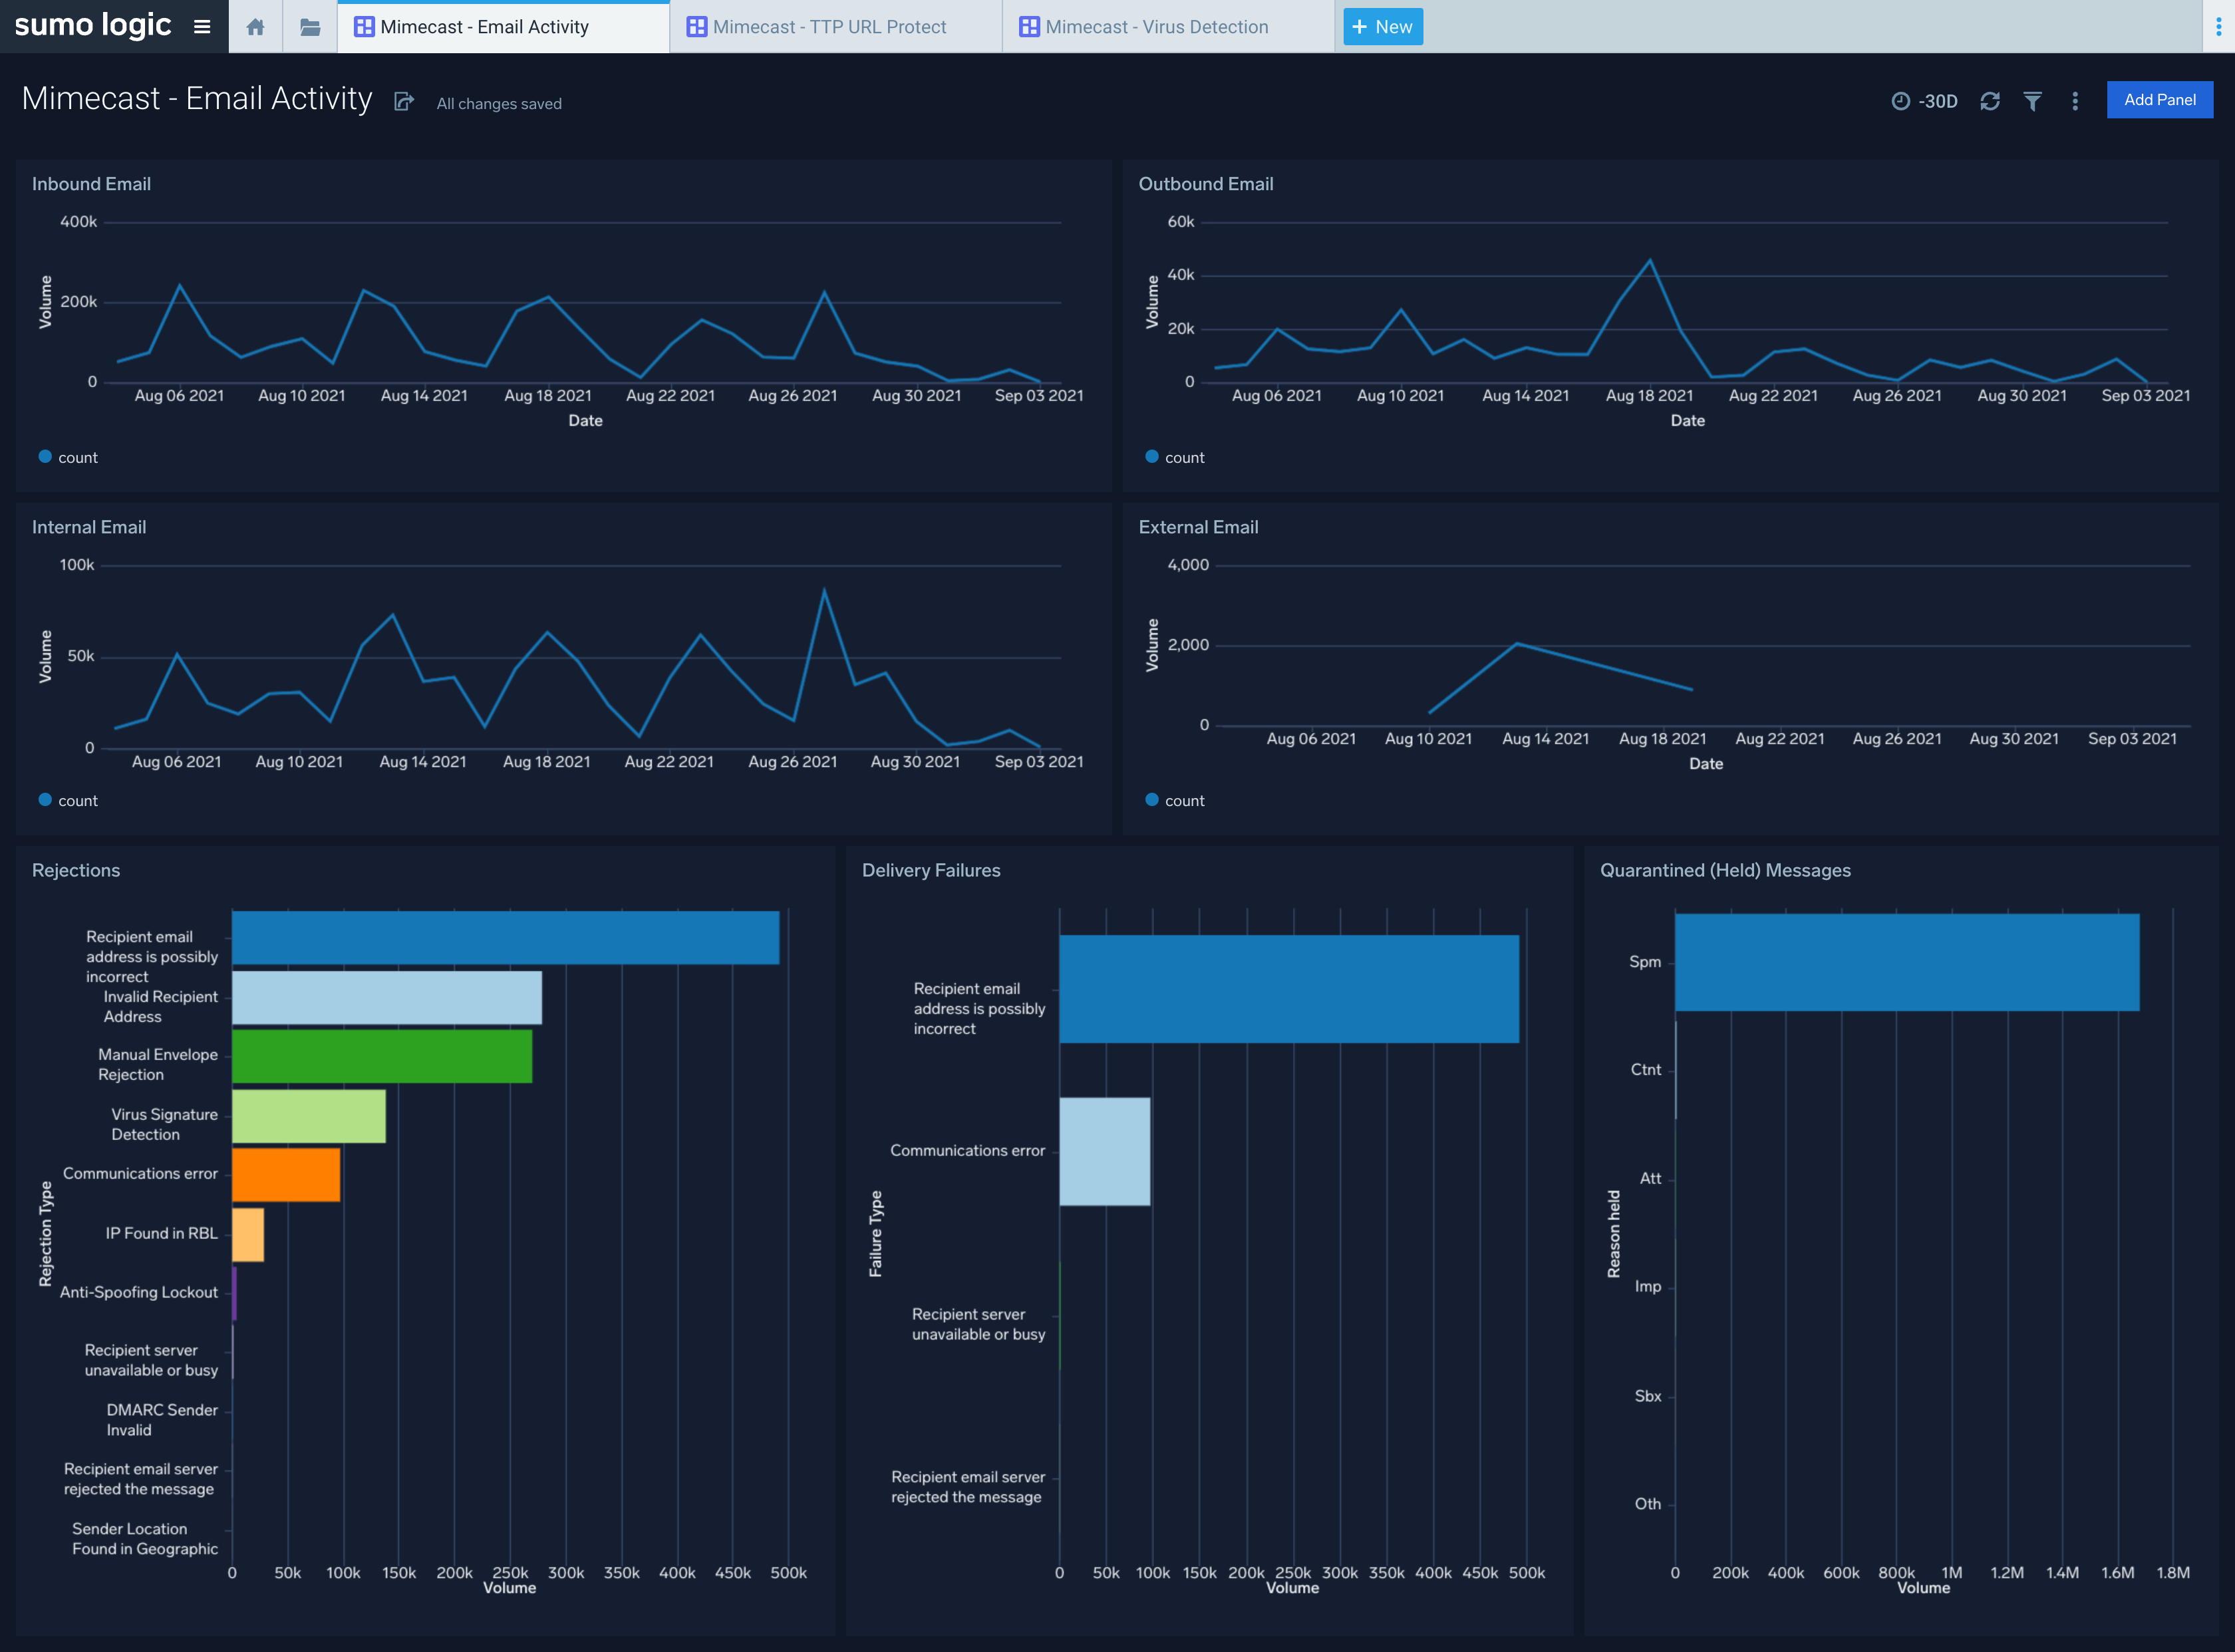
Task: Switch to Mimecast - TTP URL Protect tab
Action: 828,27
